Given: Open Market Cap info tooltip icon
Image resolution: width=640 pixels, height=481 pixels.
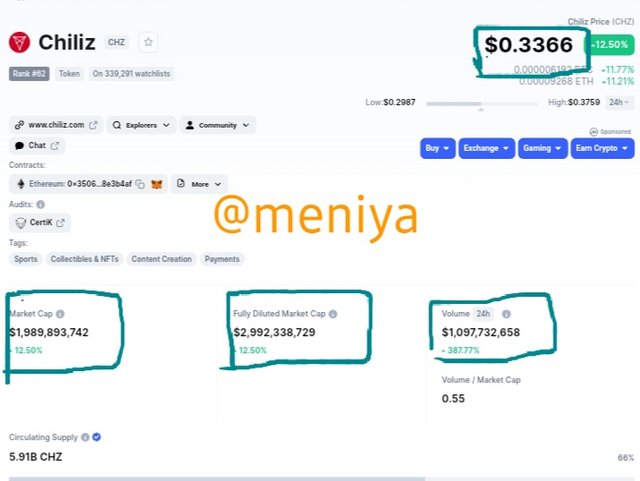Looking at the screenshot, I should [x=60, y=314].
